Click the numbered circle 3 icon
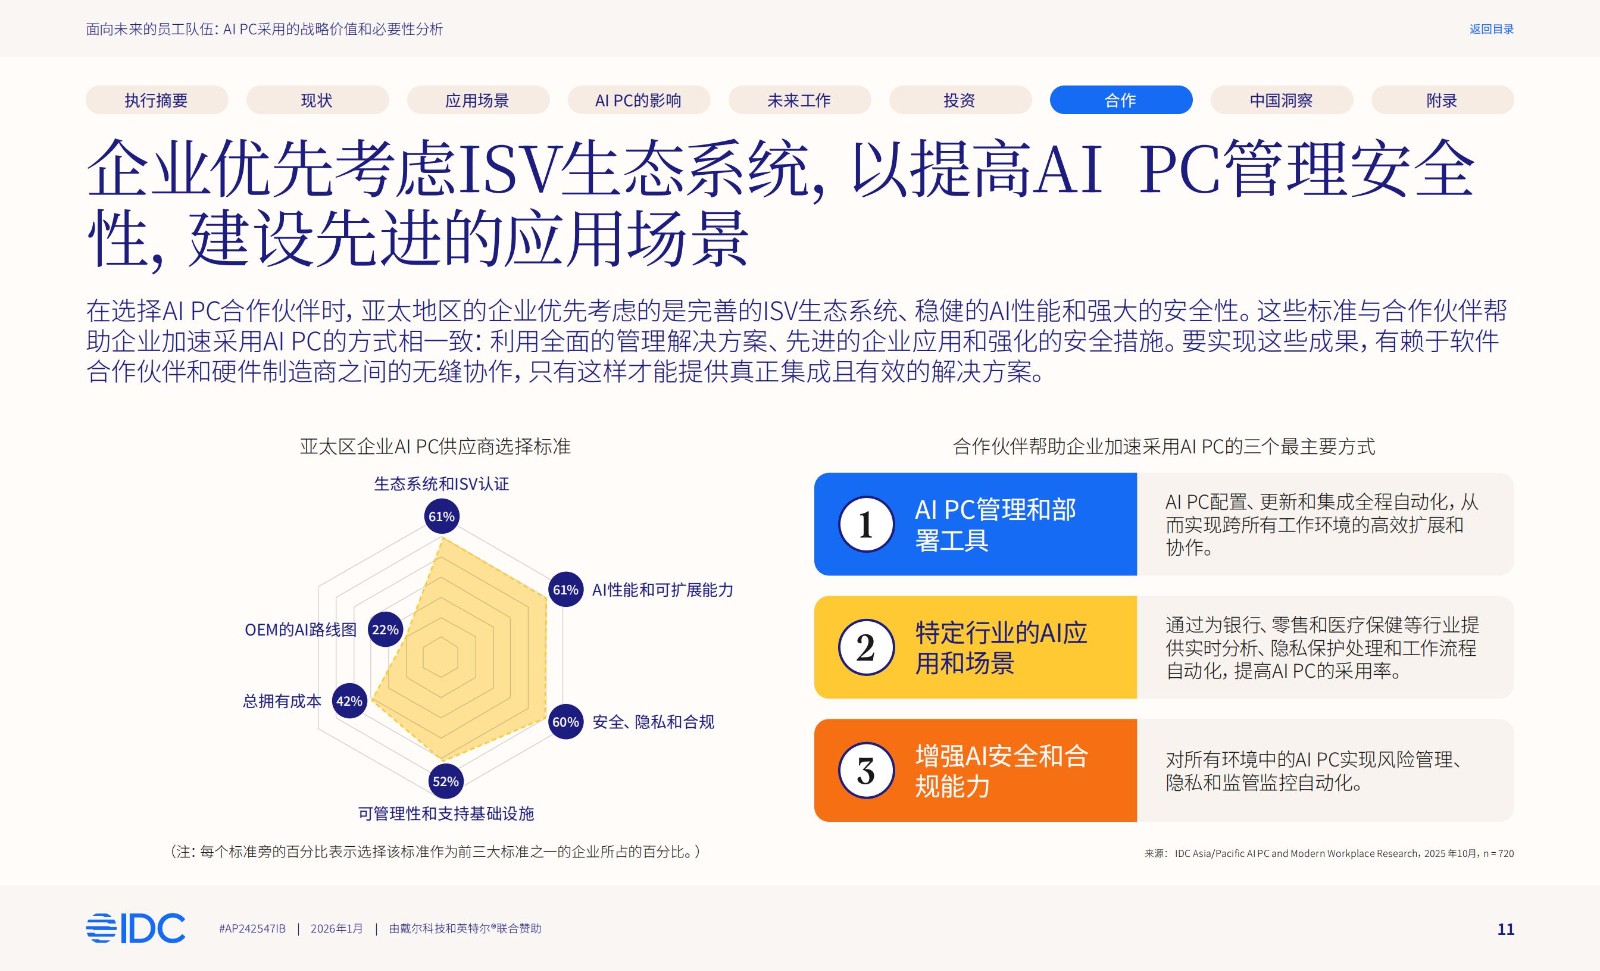 point(866,771)
